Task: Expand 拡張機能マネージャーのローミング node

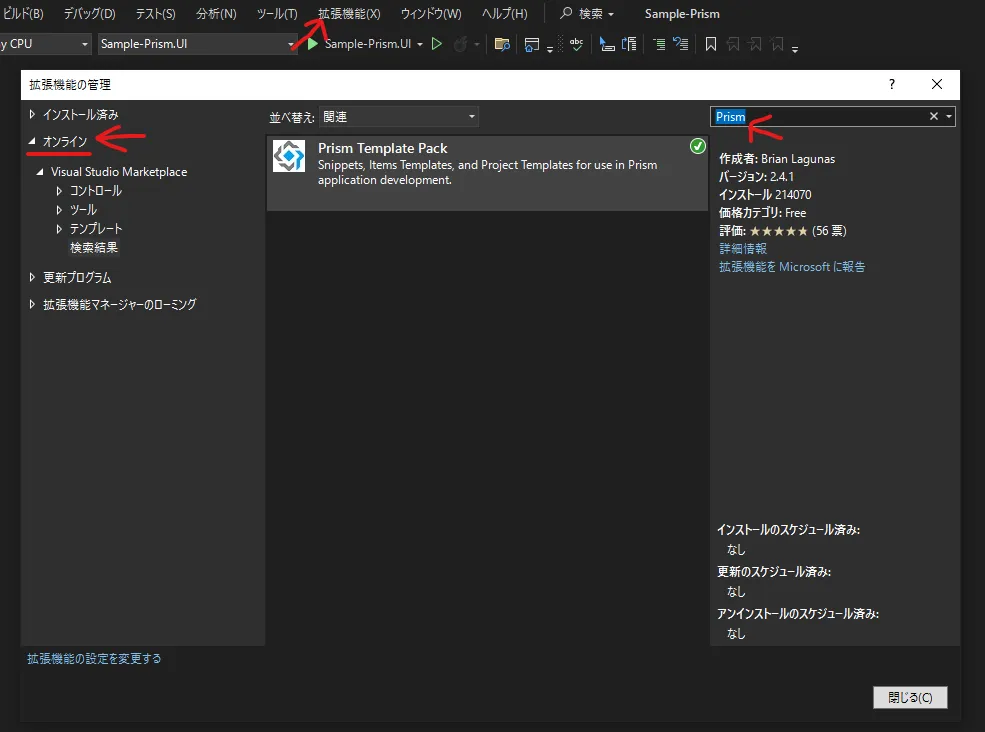Action: (x=32, y=304)
